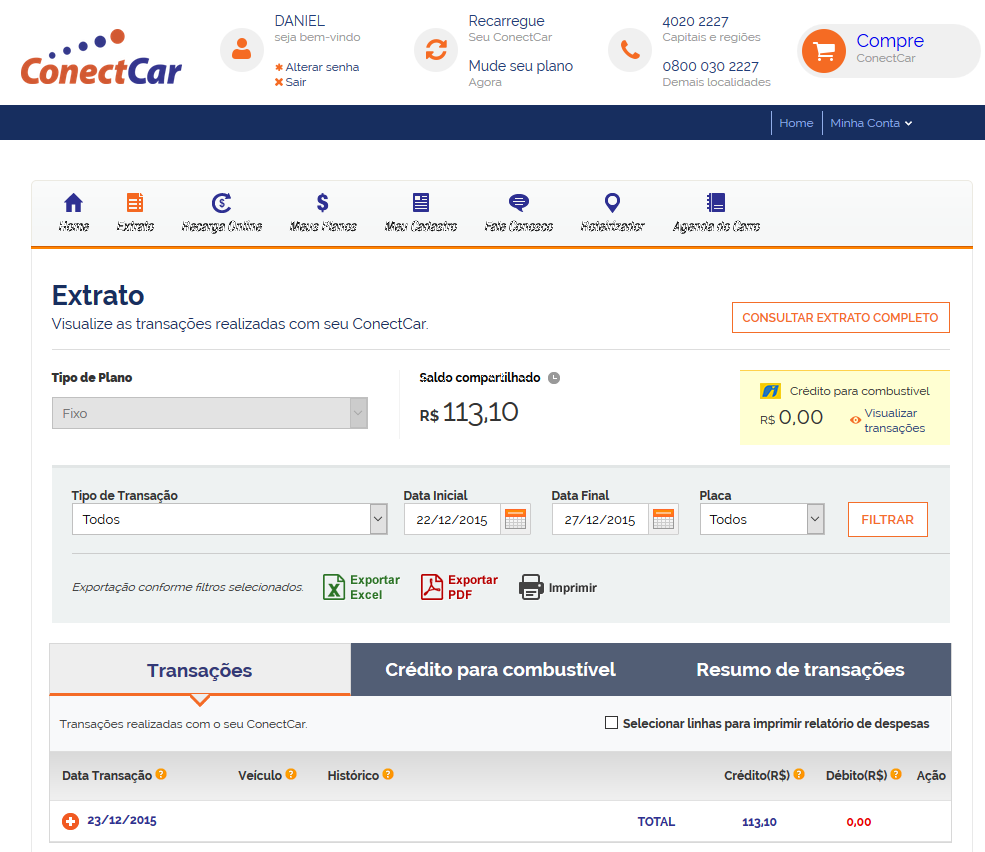Click phone number 0800 030 2227
The image size is (985, 852).
tap(710, 66)
